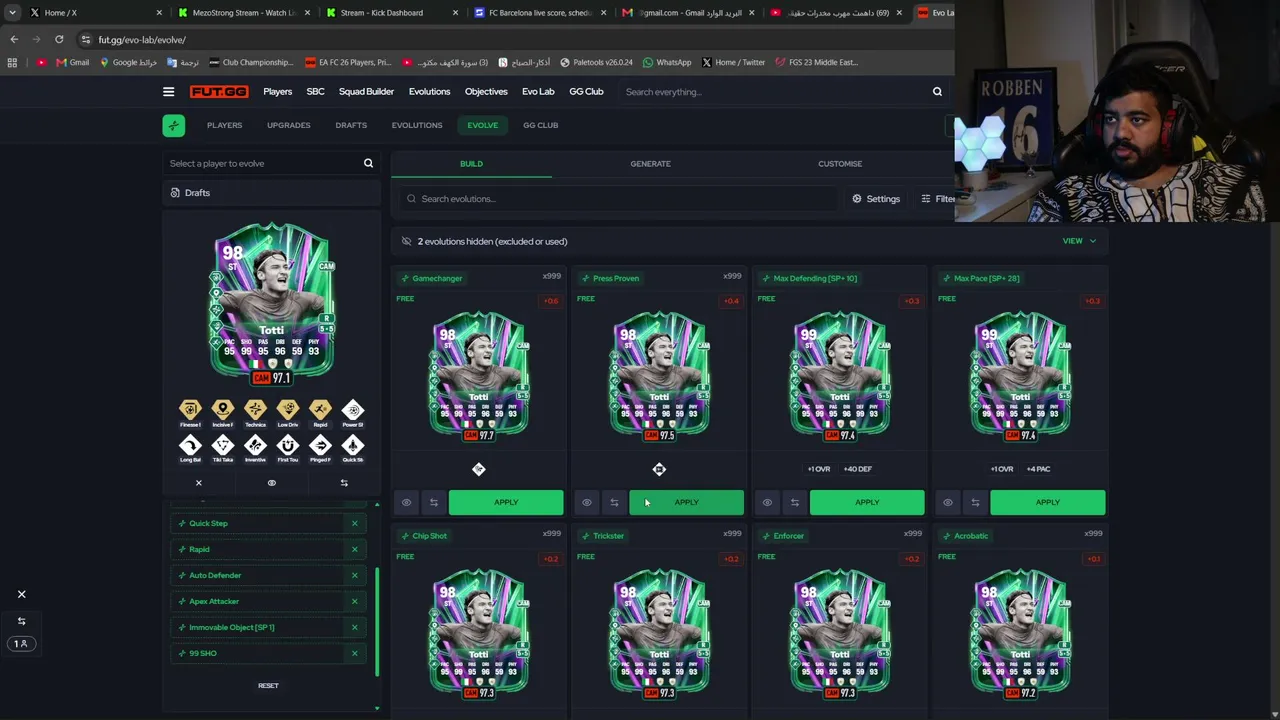Screen dimensions: 1280x720
Task: Select the Technical playstyle icon
Action: click(x=255, y=410)
